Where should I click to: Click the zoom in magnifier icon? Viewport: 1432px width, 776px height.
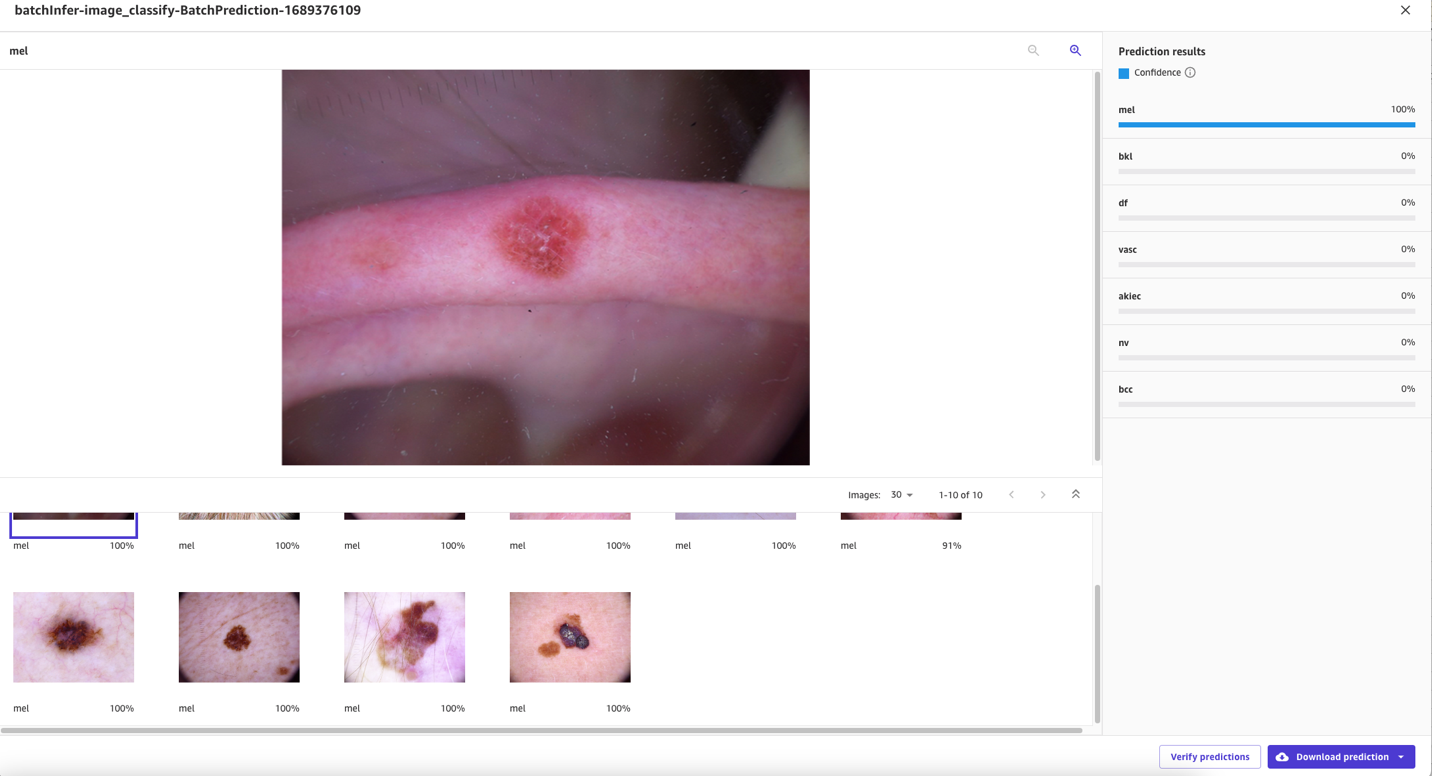(1075, 50)
